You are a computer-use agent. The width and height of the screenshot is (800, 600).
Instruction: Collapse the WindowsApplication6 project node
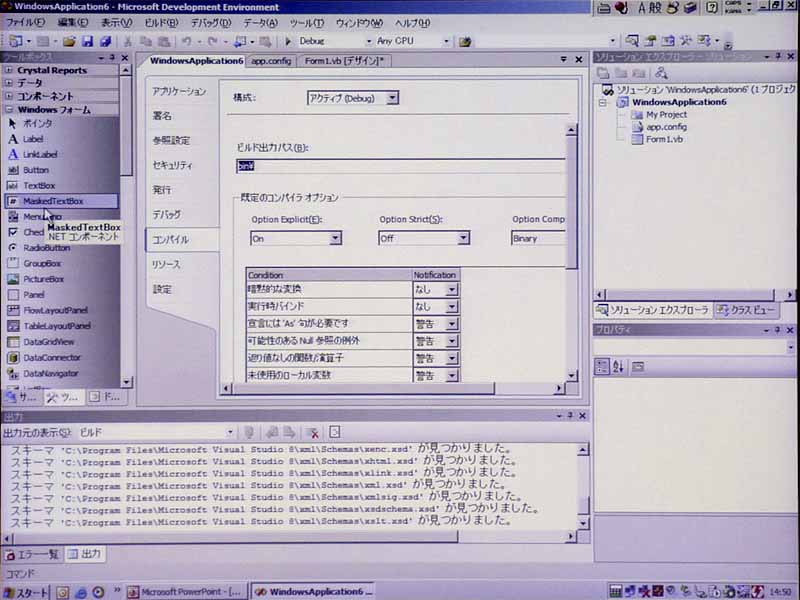(603, 103)
